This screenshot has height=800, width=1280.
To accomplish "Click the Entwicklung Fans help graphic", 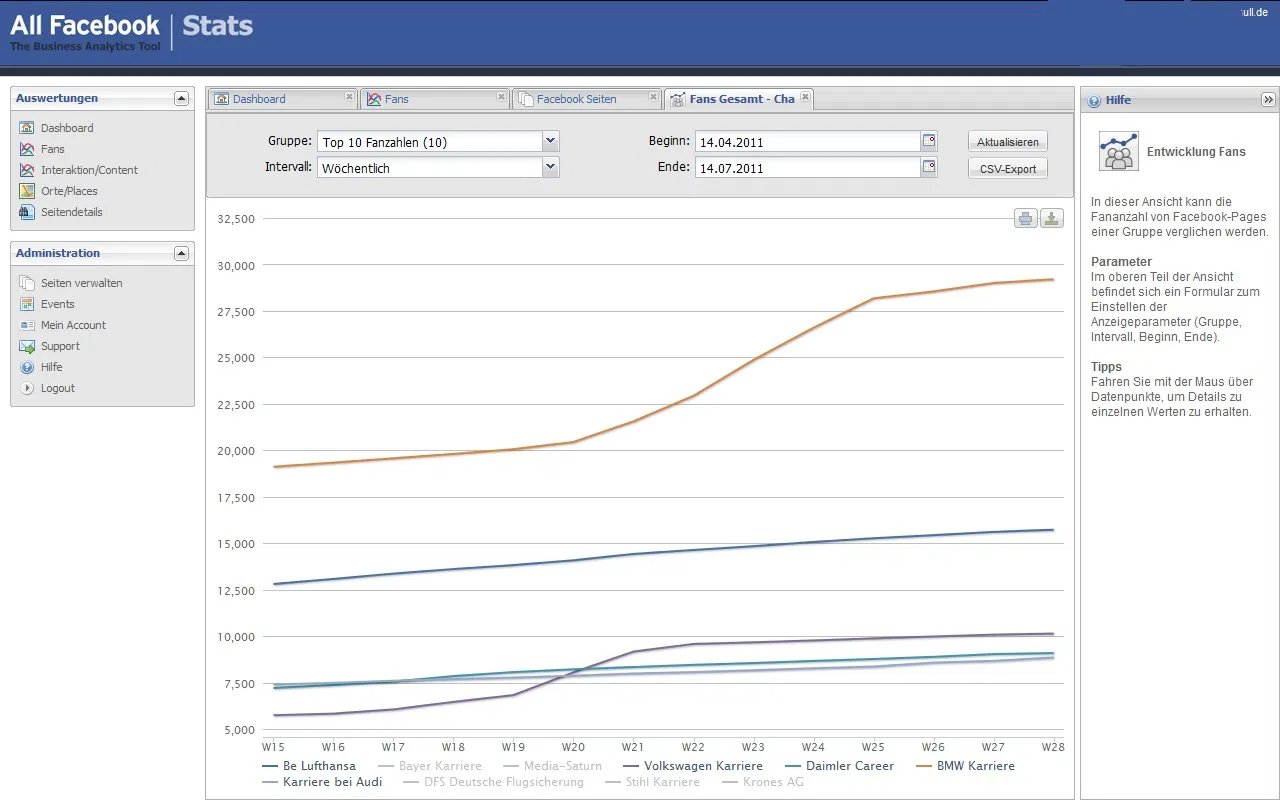I will coord(1119,151).
